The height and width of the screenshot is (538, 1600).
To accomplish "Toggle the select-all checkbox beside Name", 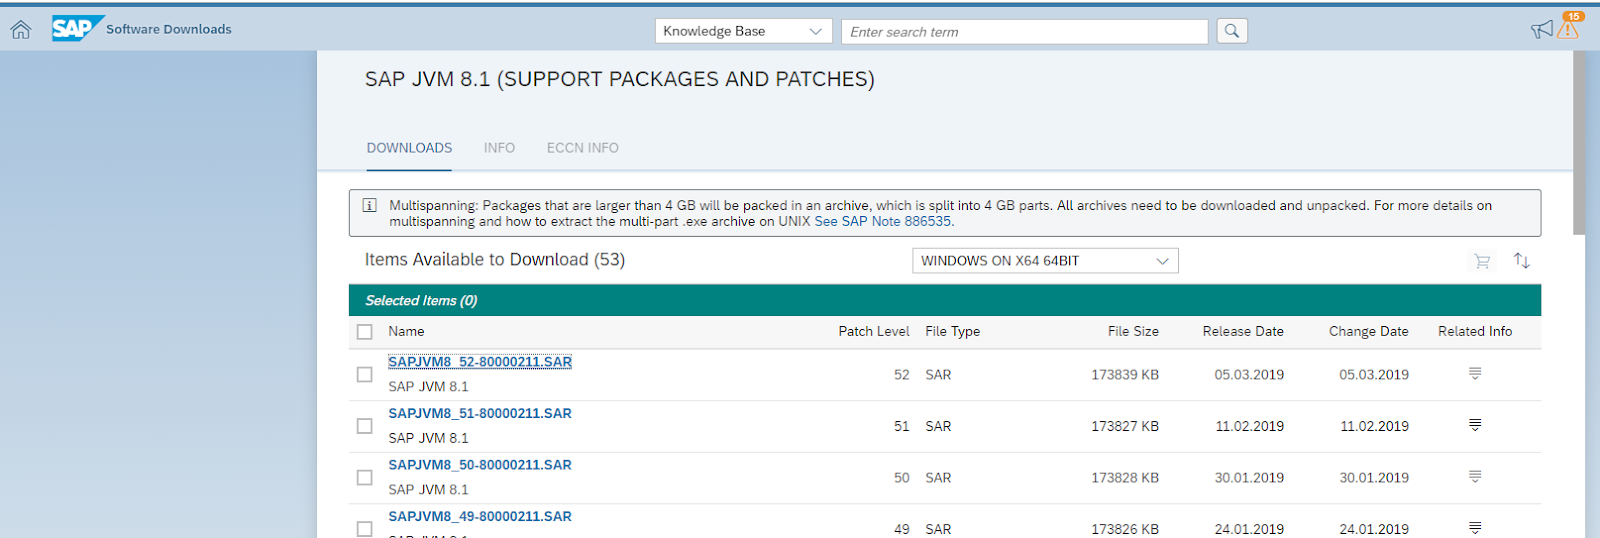I will click(365, 332).
